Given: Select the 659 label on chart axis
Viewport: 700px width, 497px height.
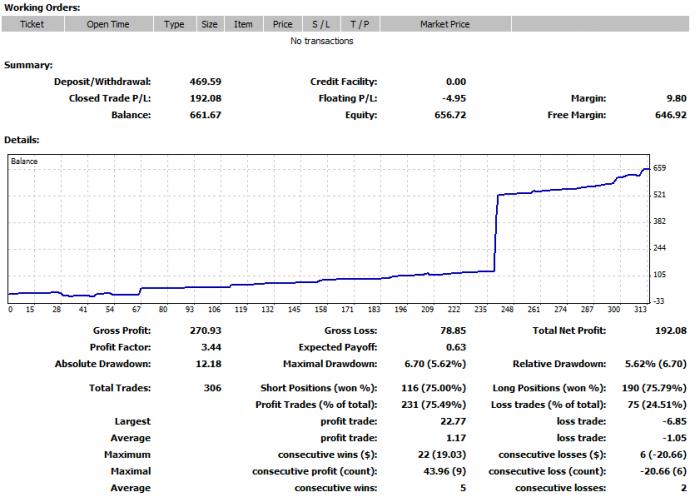Looking at the screenshot, I should click(659, 168).
